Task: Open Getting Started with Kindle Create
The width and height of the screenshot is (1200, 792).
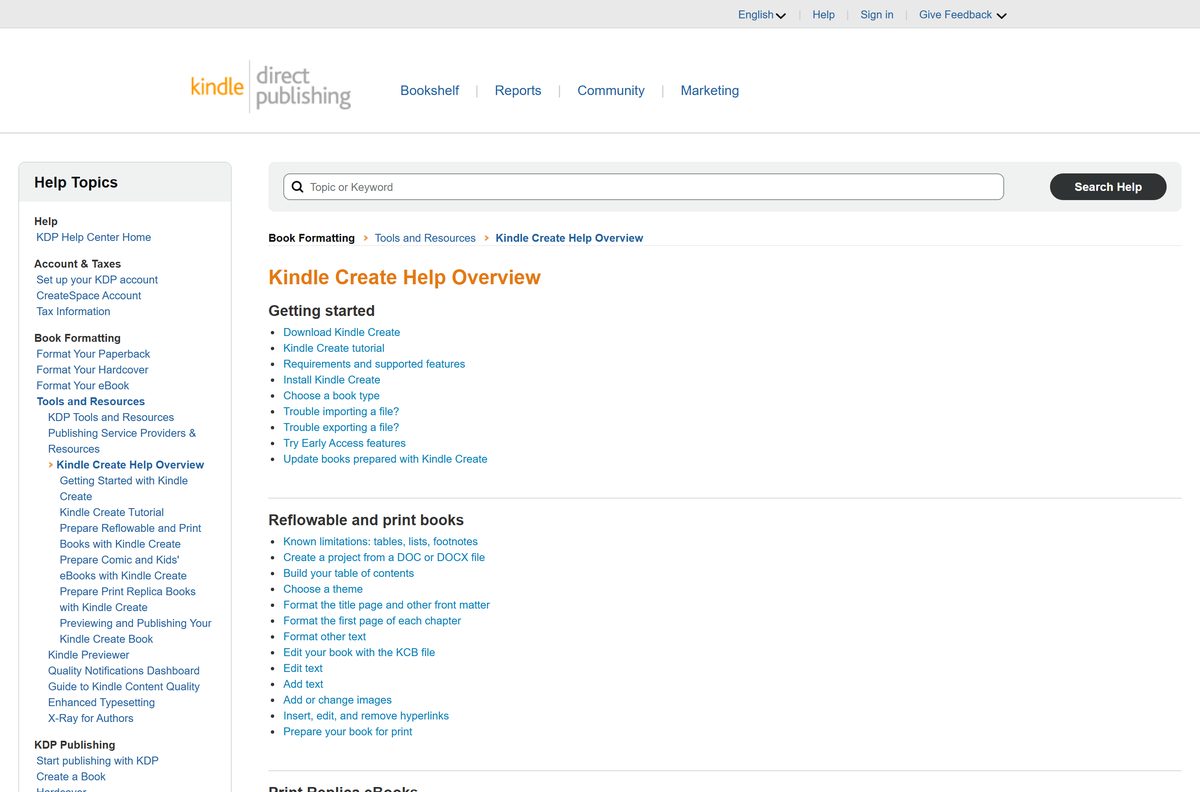Action: pos(124,489)
